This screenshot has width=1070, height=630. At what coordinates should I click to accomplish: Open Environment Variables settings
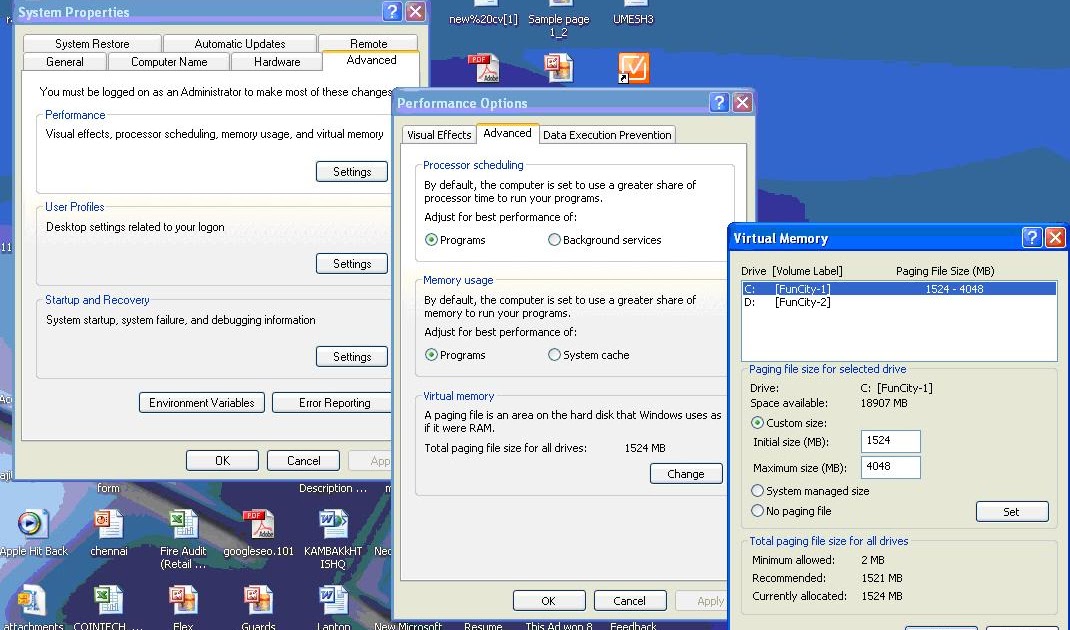tap(201, 402)
